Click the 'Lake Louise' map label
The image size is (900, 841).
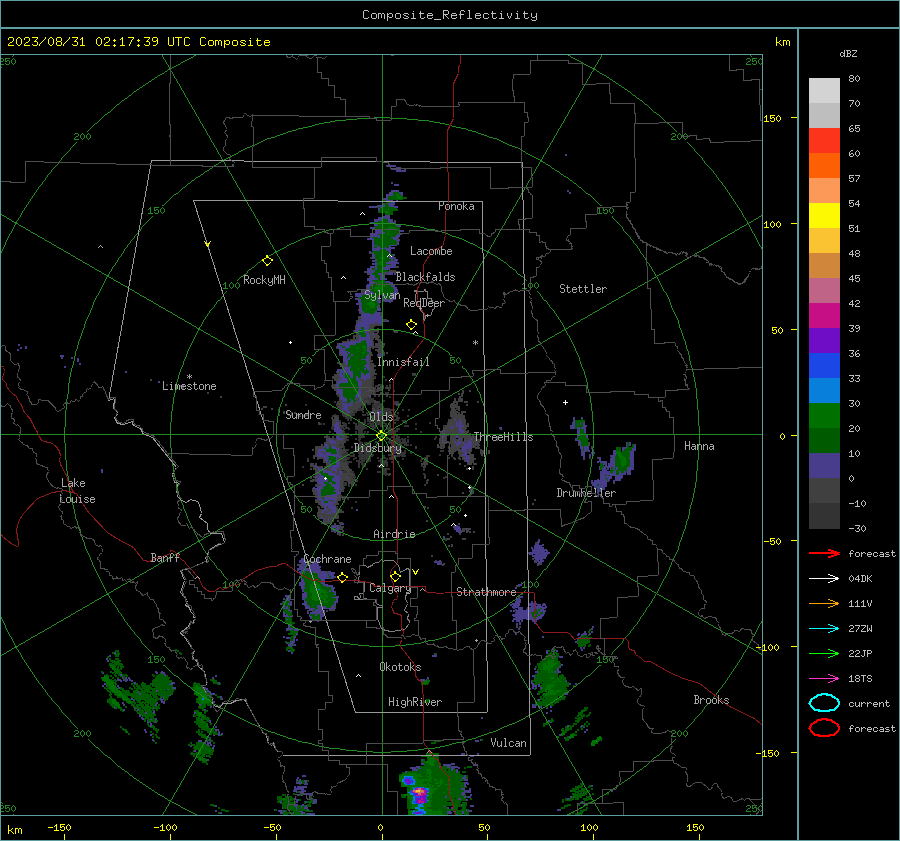click(77, 491)
